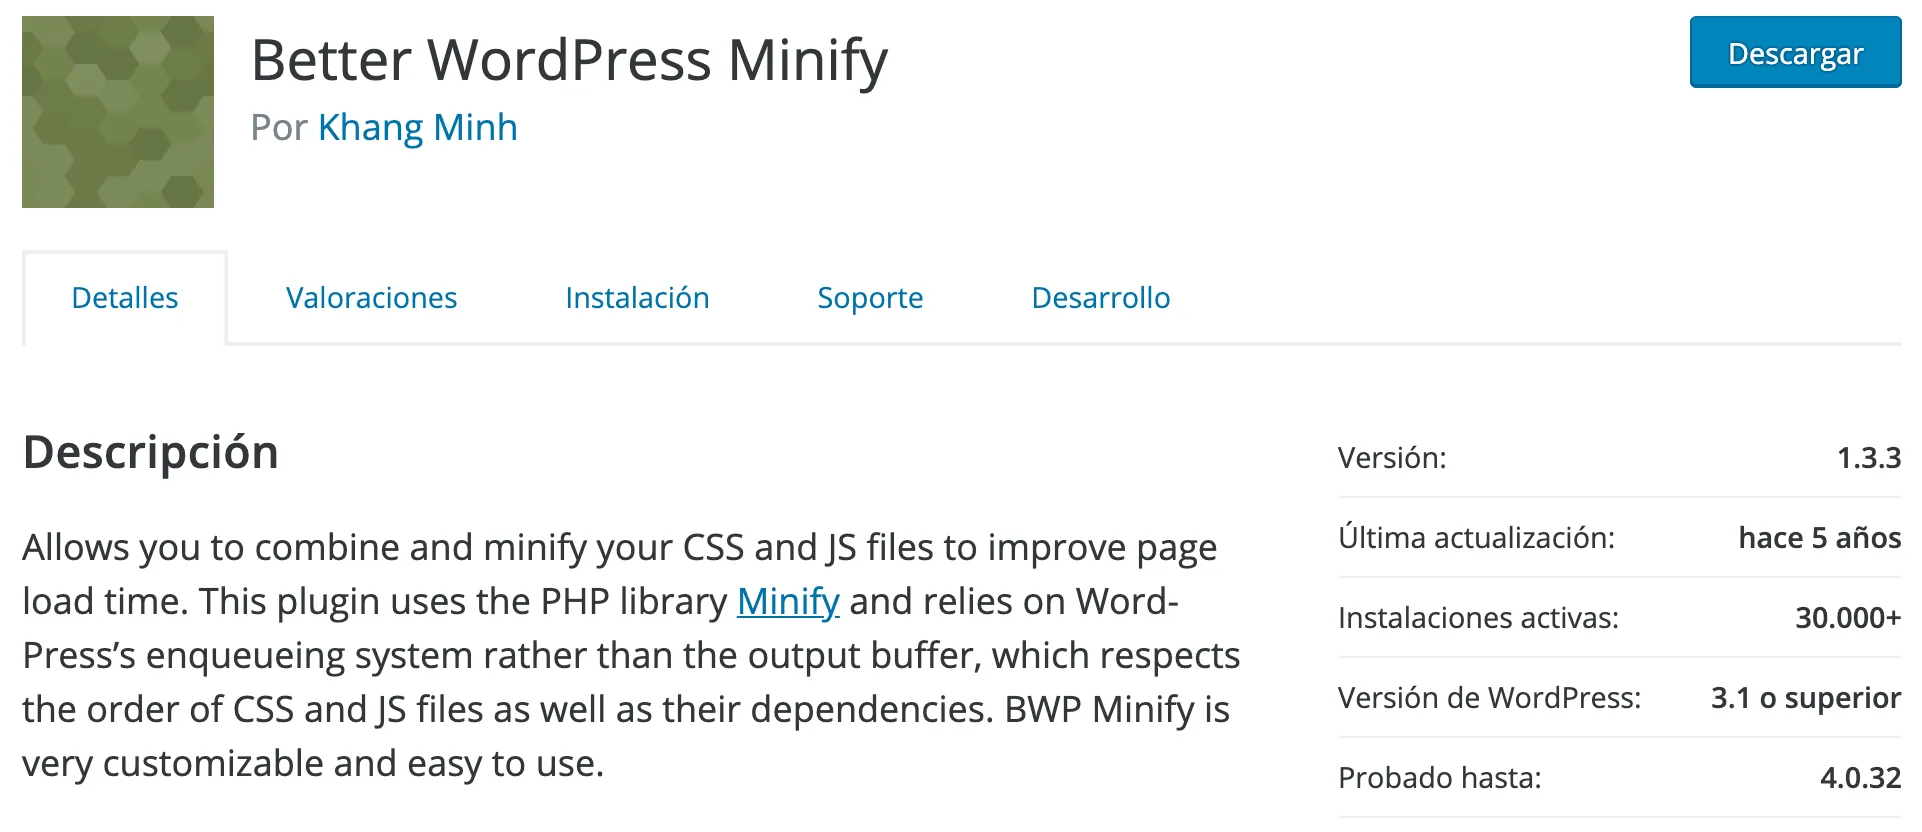Screen dimensions: 1922x832
Task: View the Desarrollo tab
Action: [x=1099, y=297]
